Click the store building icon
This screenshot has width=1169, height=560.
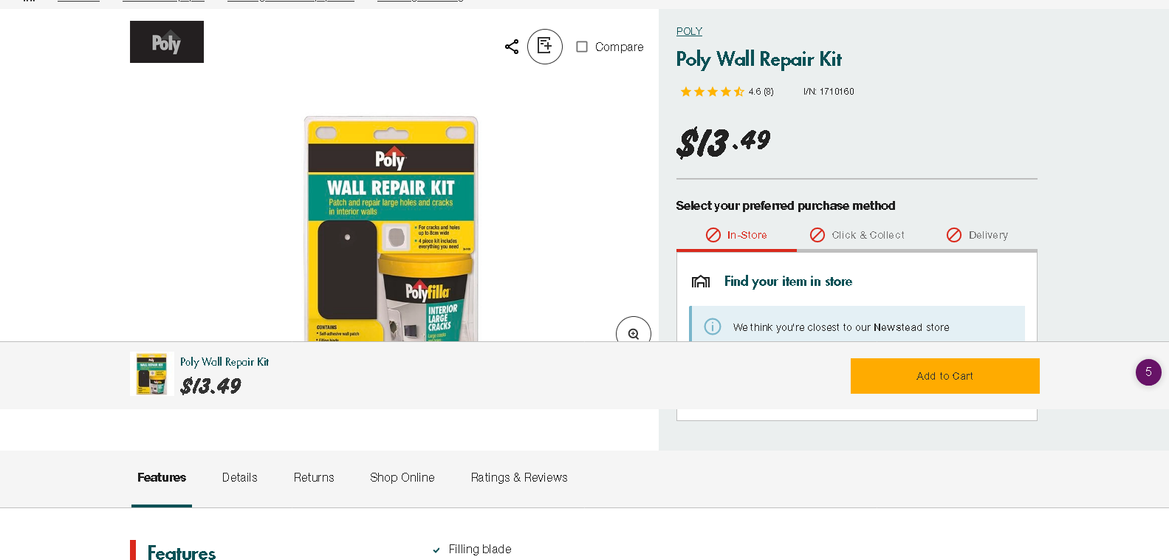point(701,282)
